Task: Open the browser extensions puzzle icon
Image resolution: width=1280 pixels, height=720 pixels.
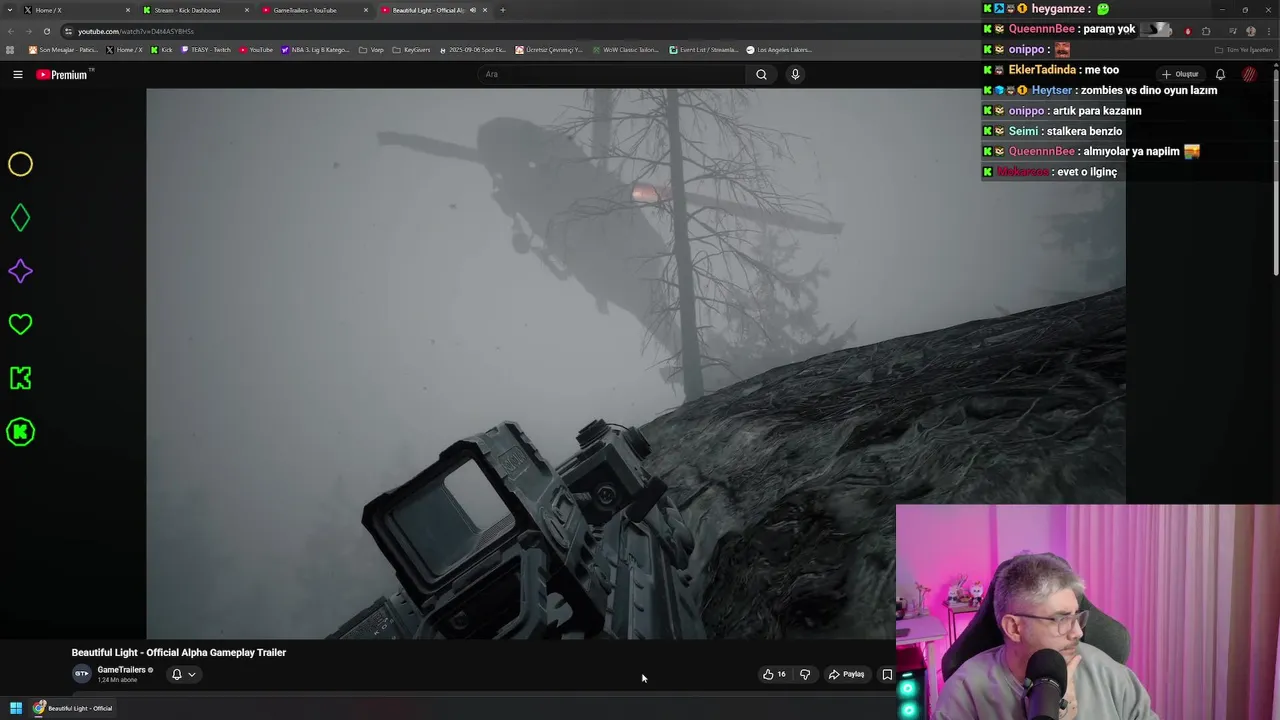Action: pyautogui.click(x=1205, y=31)
